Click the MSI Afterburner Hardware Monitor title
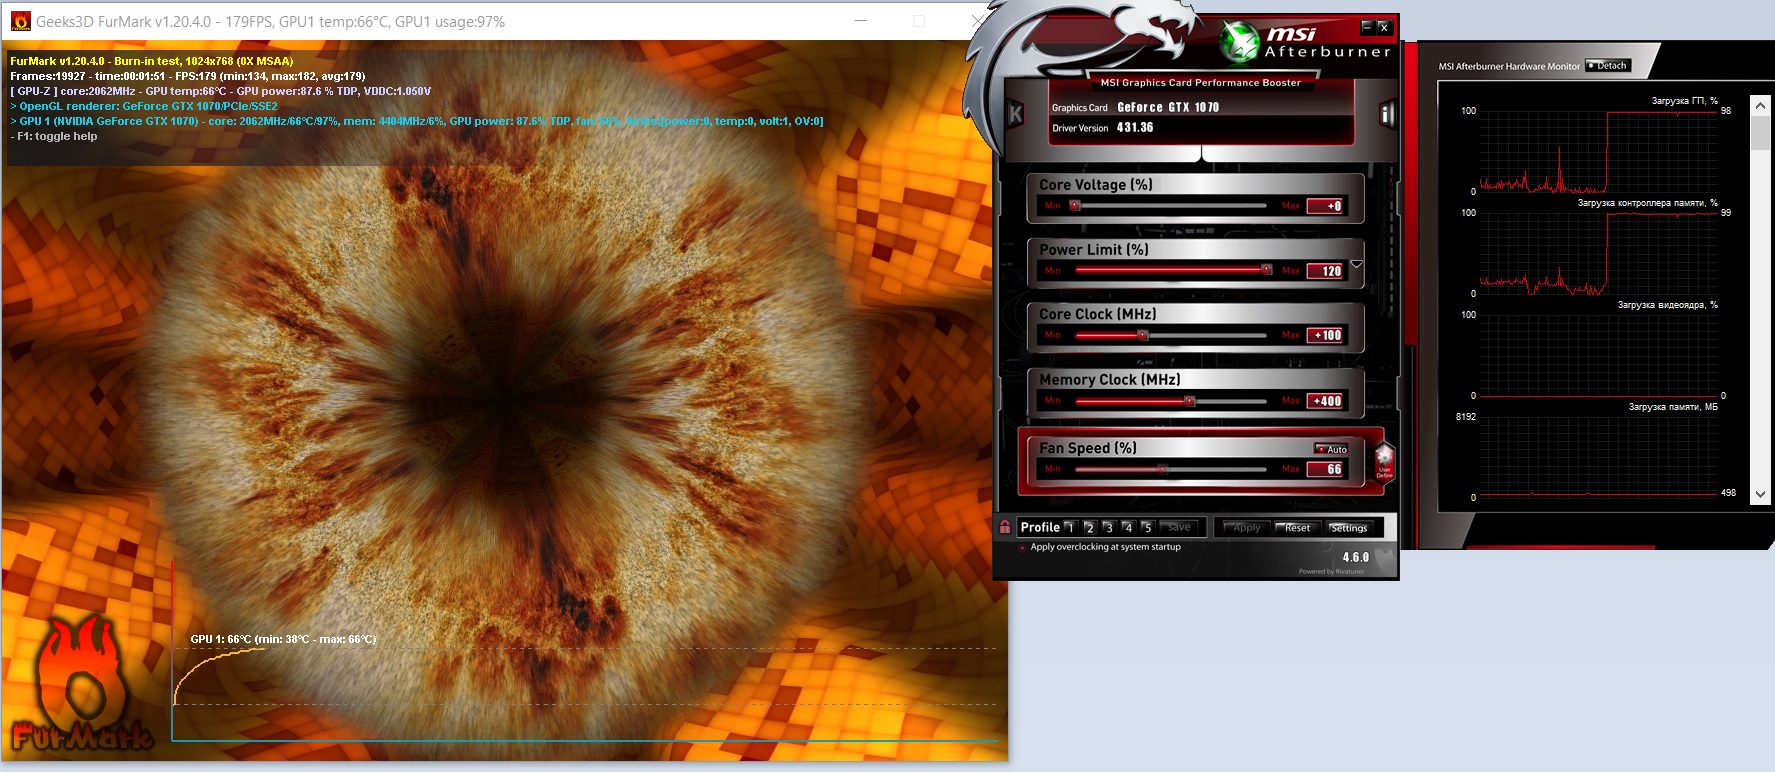Screen dimensions: 1775x772 pyautogui.click(x=1509, y=67)
